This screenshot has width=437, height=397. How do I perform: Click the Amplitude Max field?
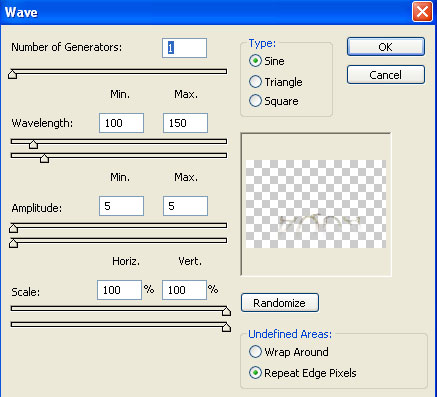point(185,206)
